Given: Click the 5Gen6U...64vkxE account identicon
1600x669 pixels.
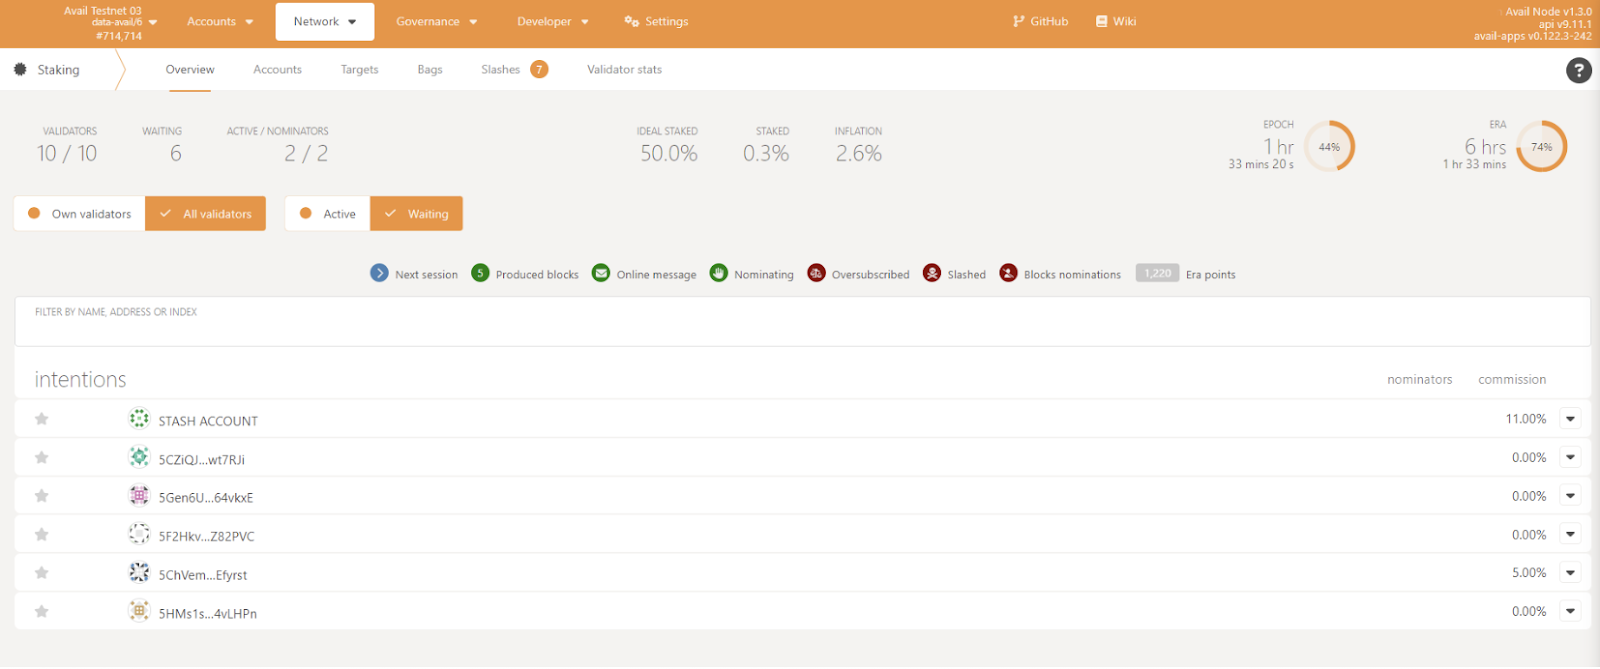Looking at the screenshot, I should pyautogui.click(x=139, y=496).
